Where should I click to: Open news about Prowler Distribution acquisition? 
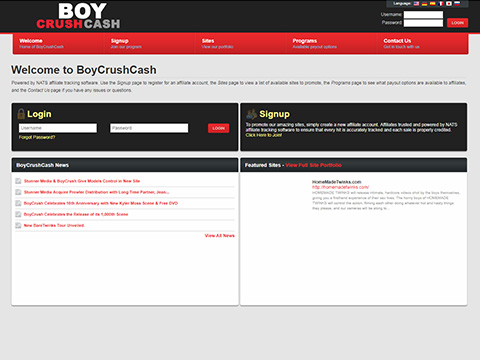pyautogui.click(x=96, y=192)
